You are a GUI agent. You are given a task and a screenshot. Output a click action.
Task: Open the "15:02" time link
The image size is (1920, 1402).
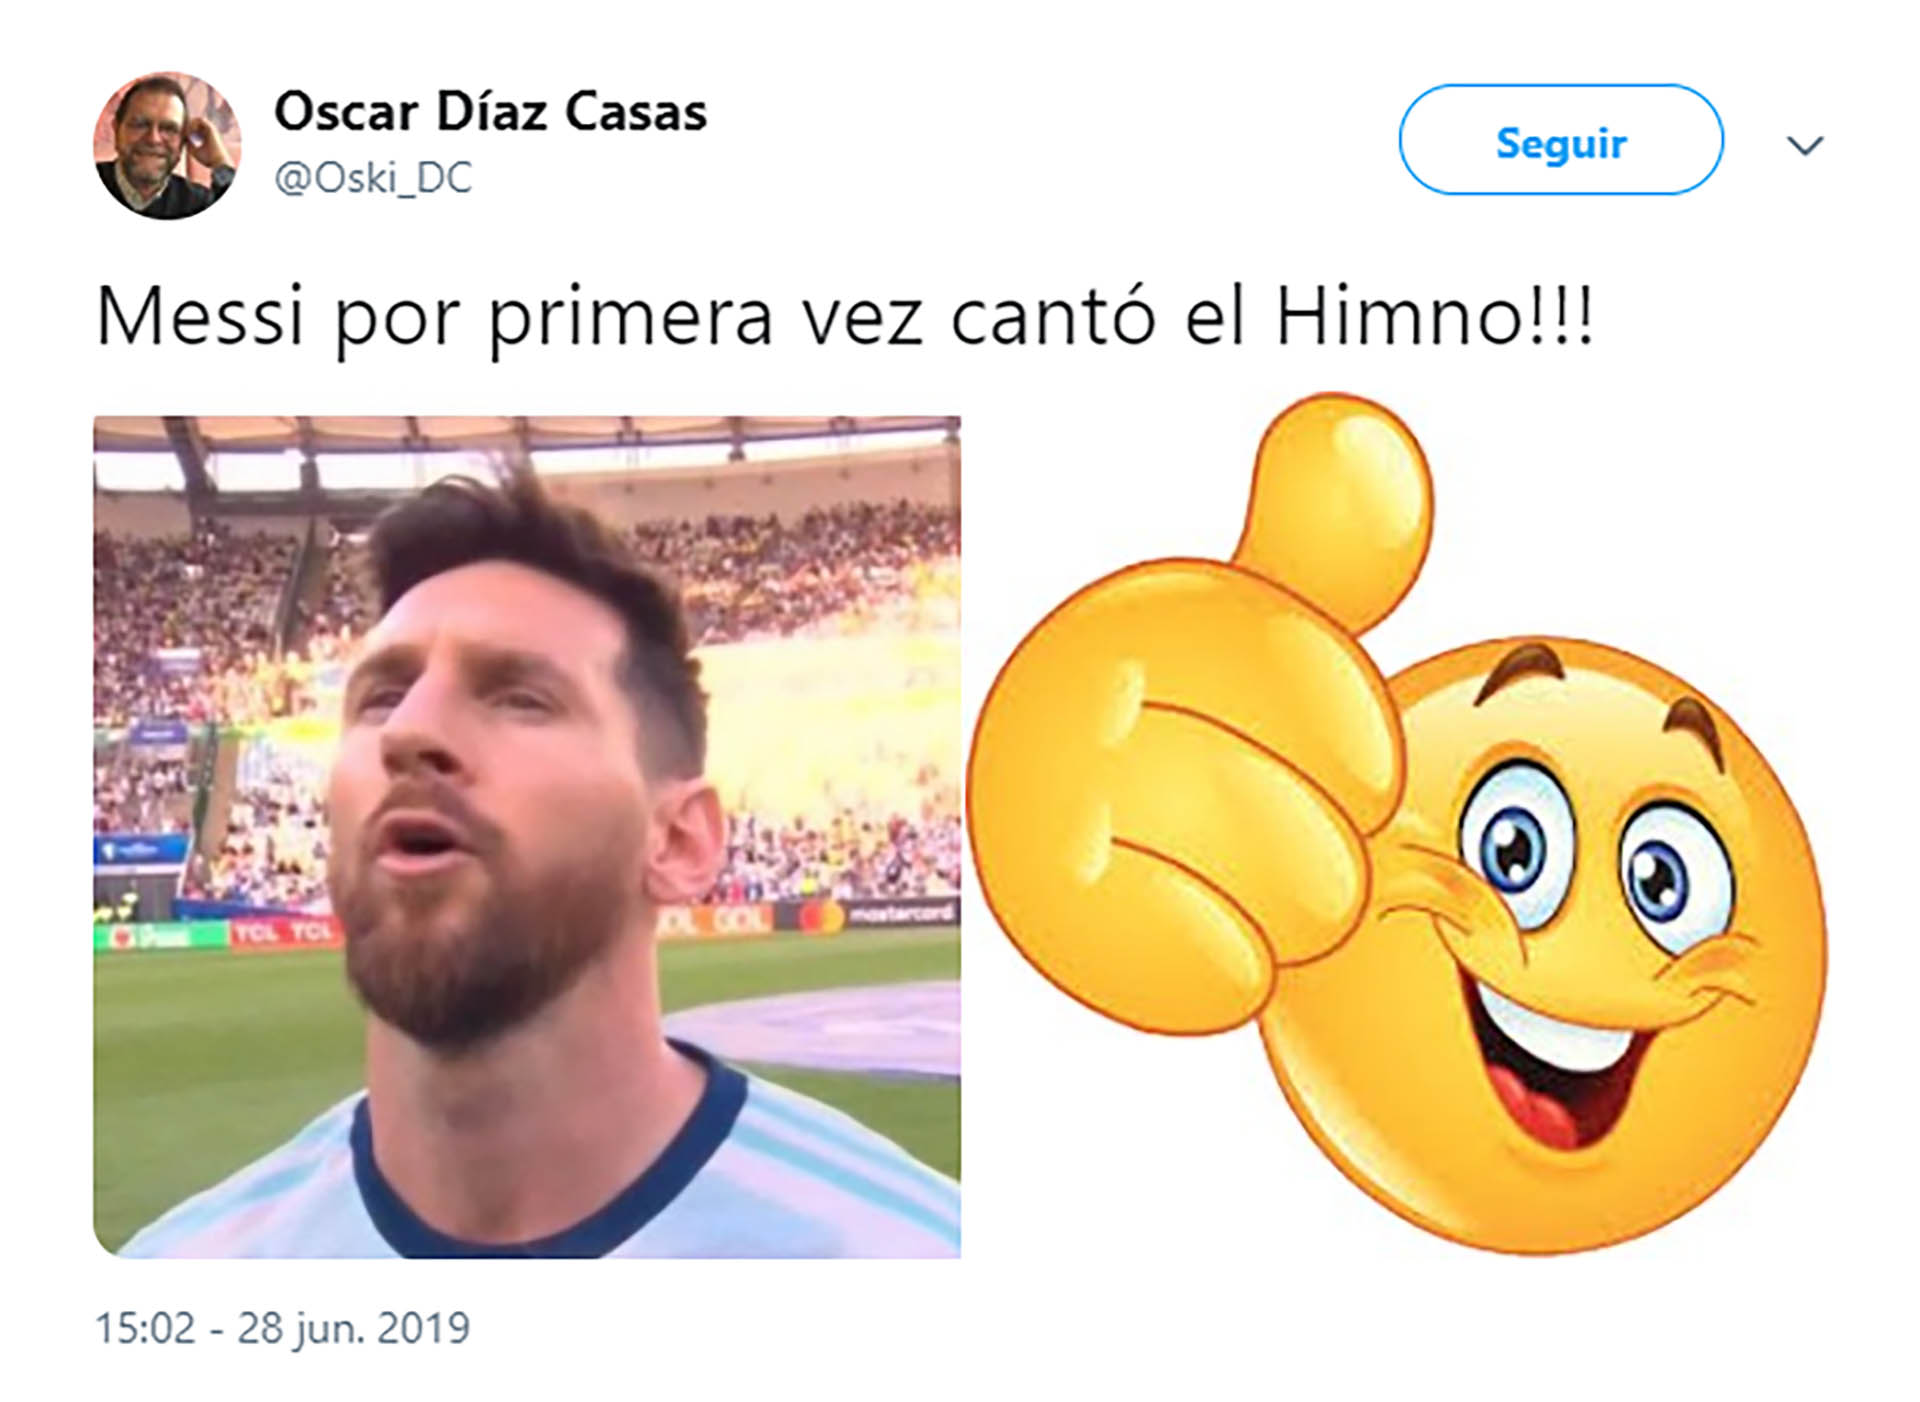(x=145, y=1328)
